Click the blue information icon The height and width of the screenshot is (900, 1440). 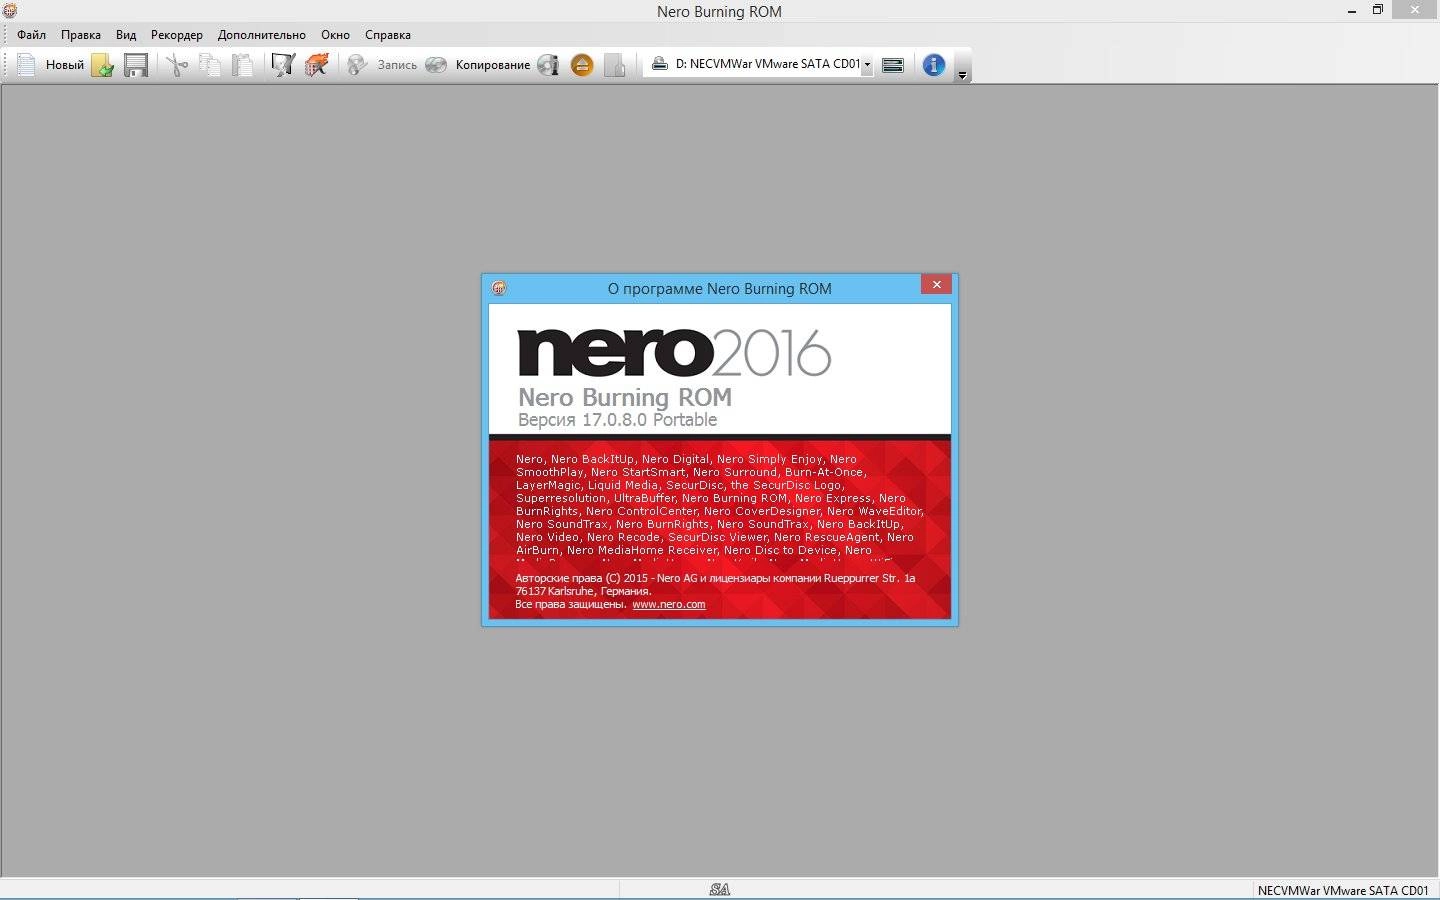(934, 65)
